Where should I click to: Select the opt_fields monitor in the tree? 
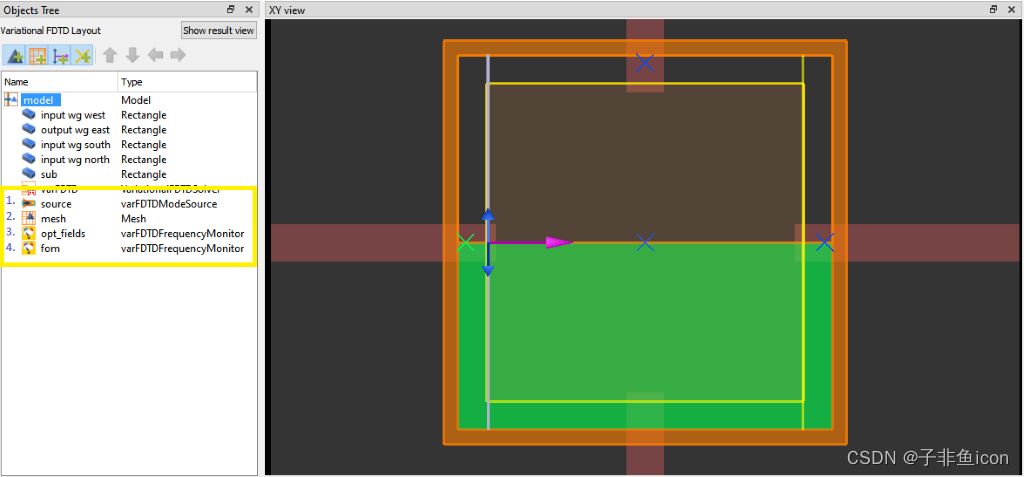[x=63, y=233]
